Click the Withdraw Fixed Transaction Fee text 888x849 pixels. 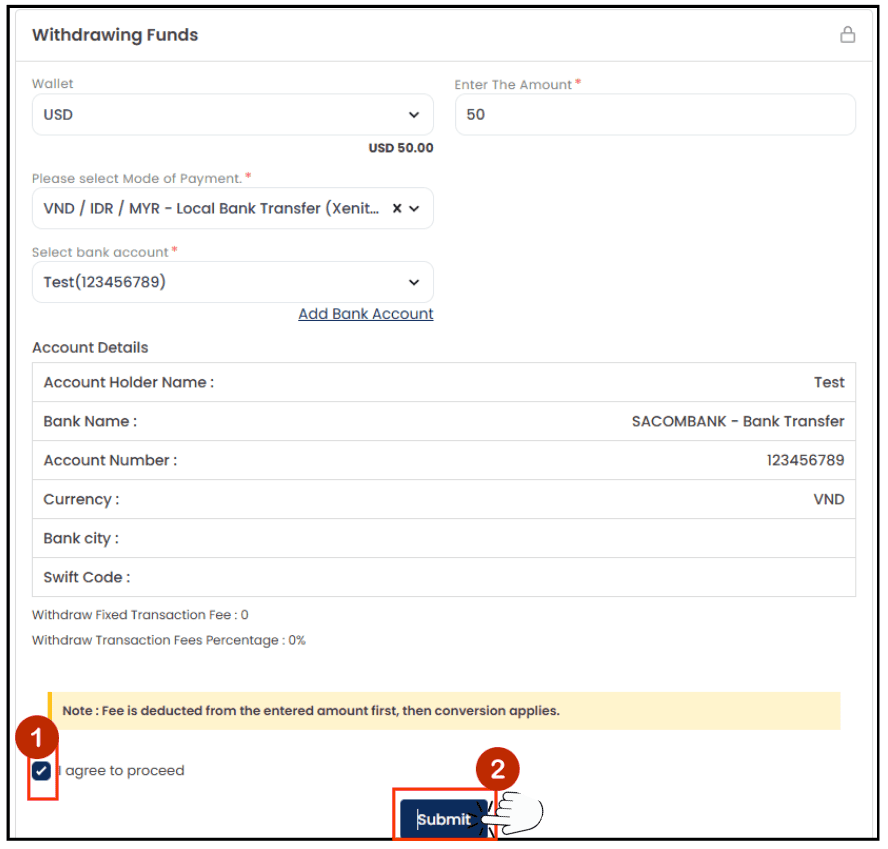(140, 615)
